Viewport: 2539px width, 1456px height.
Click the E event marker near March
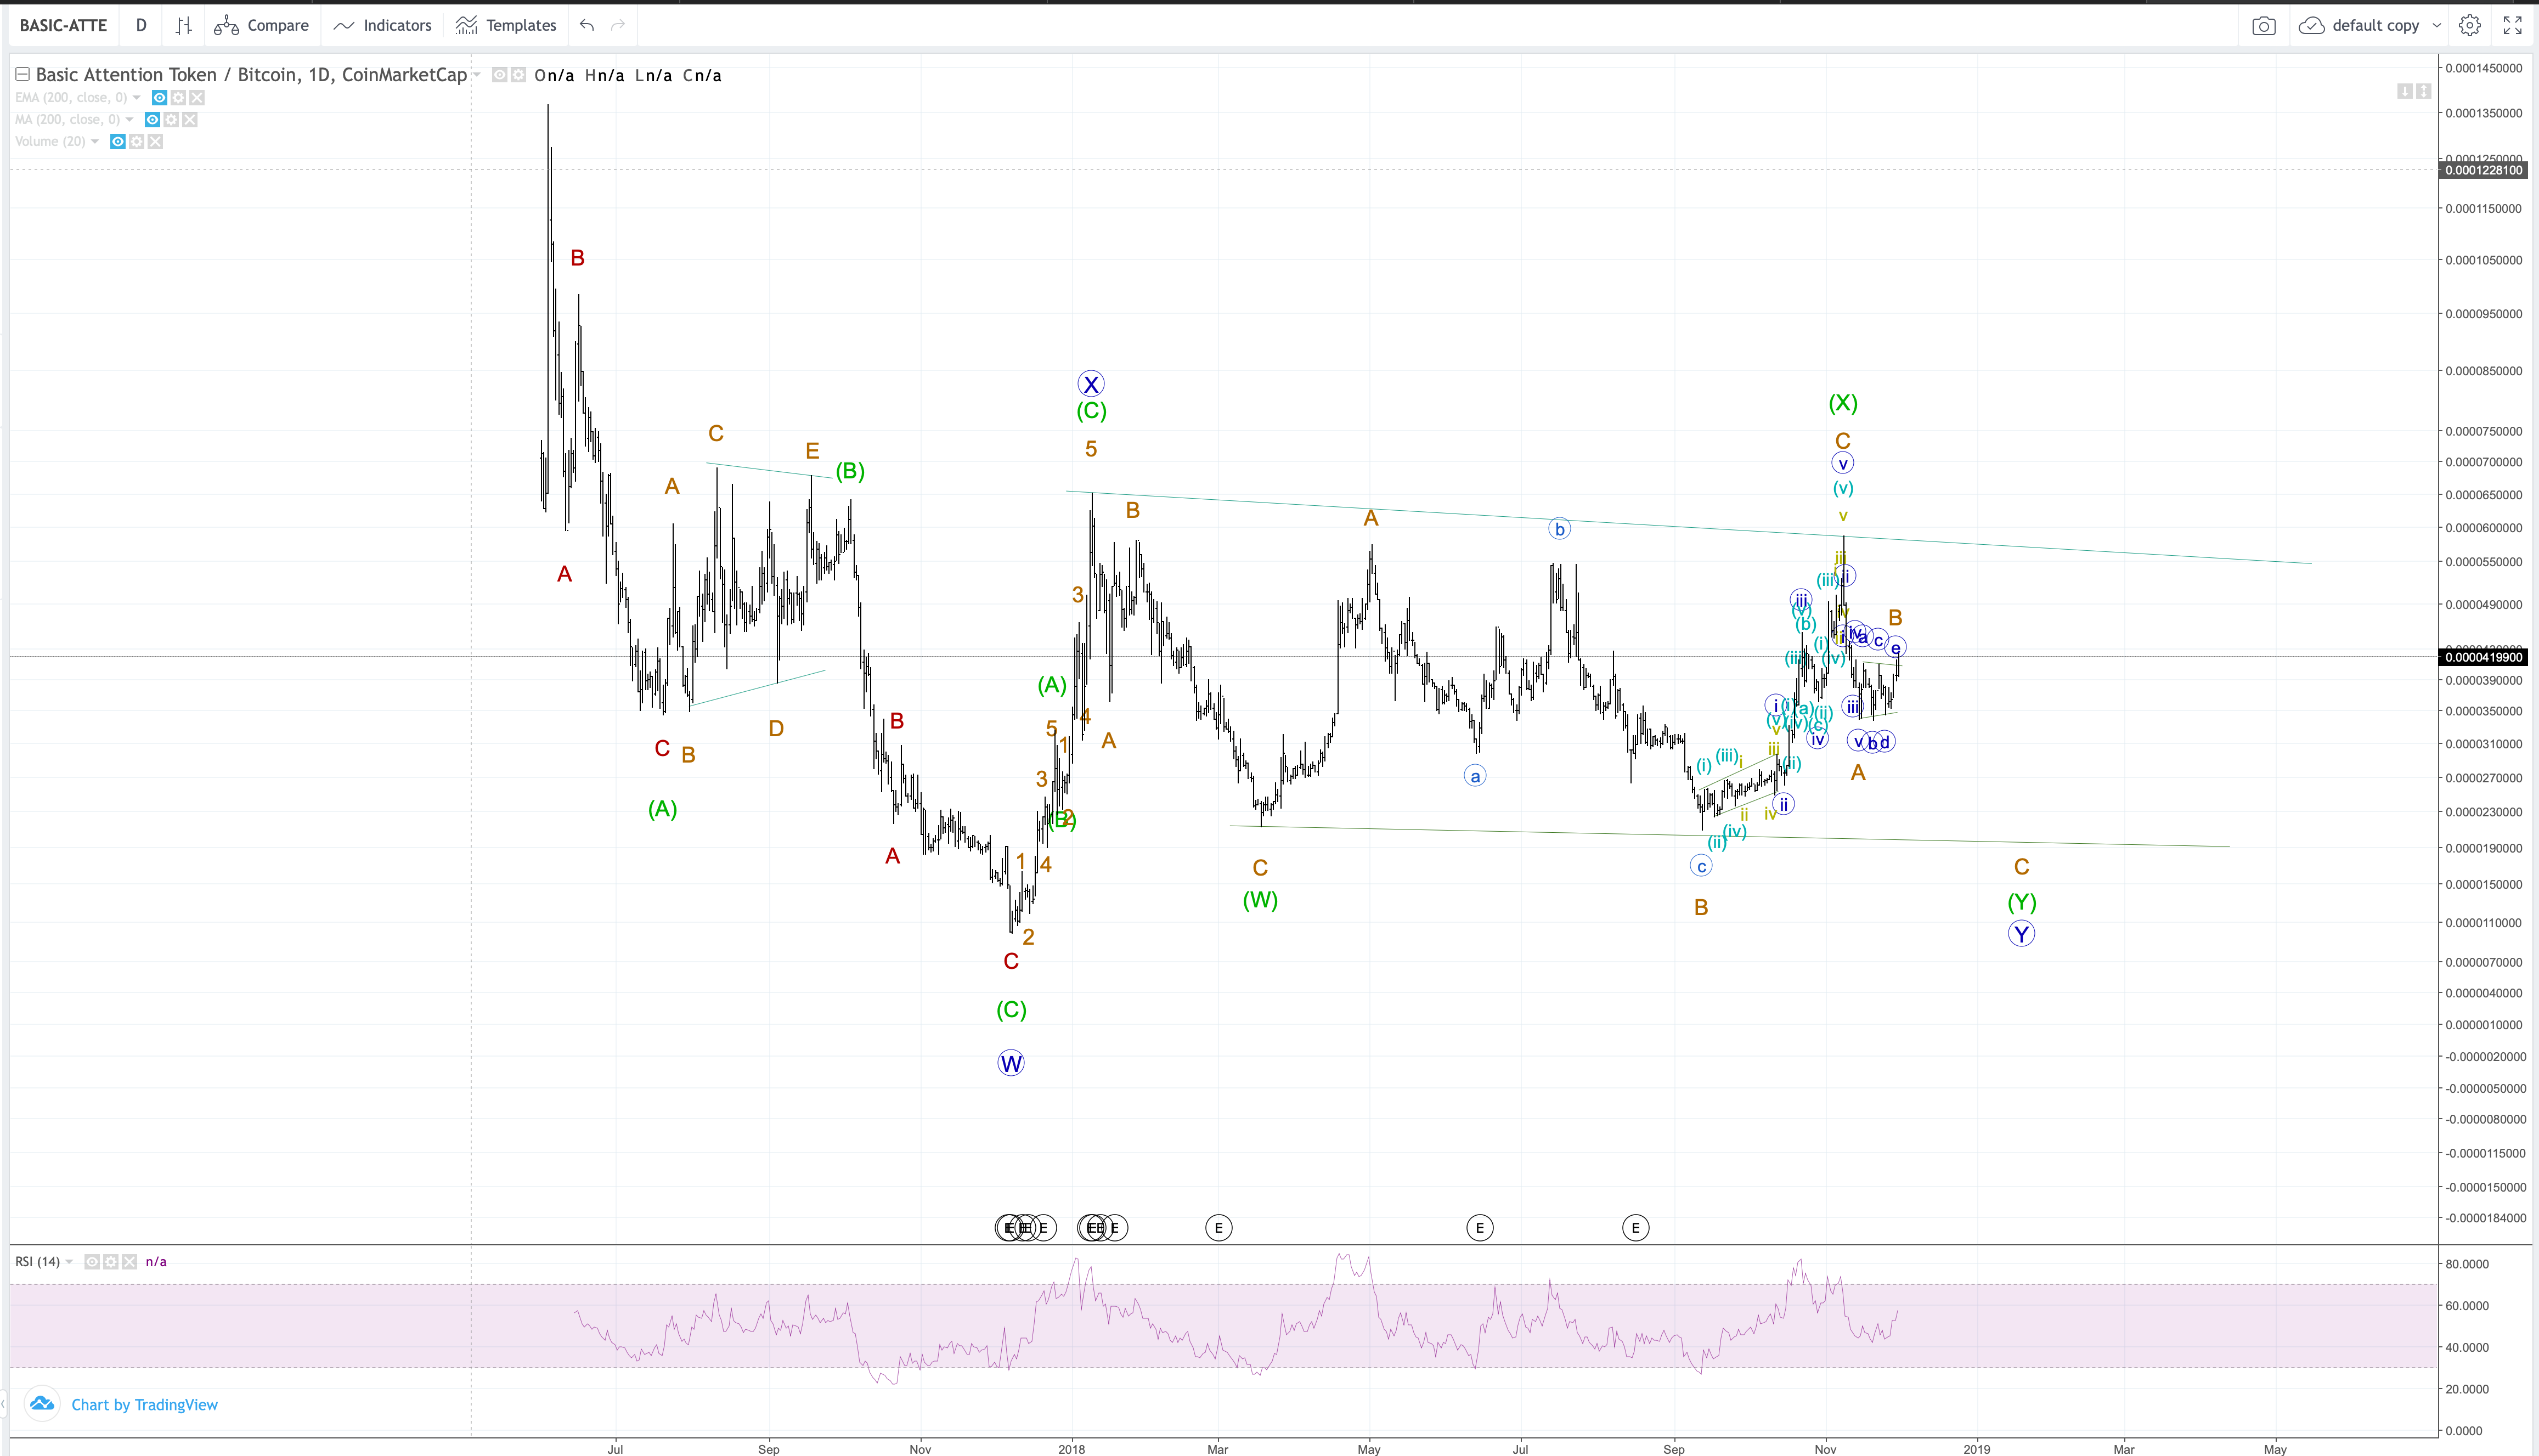tap(1218, 1228)
